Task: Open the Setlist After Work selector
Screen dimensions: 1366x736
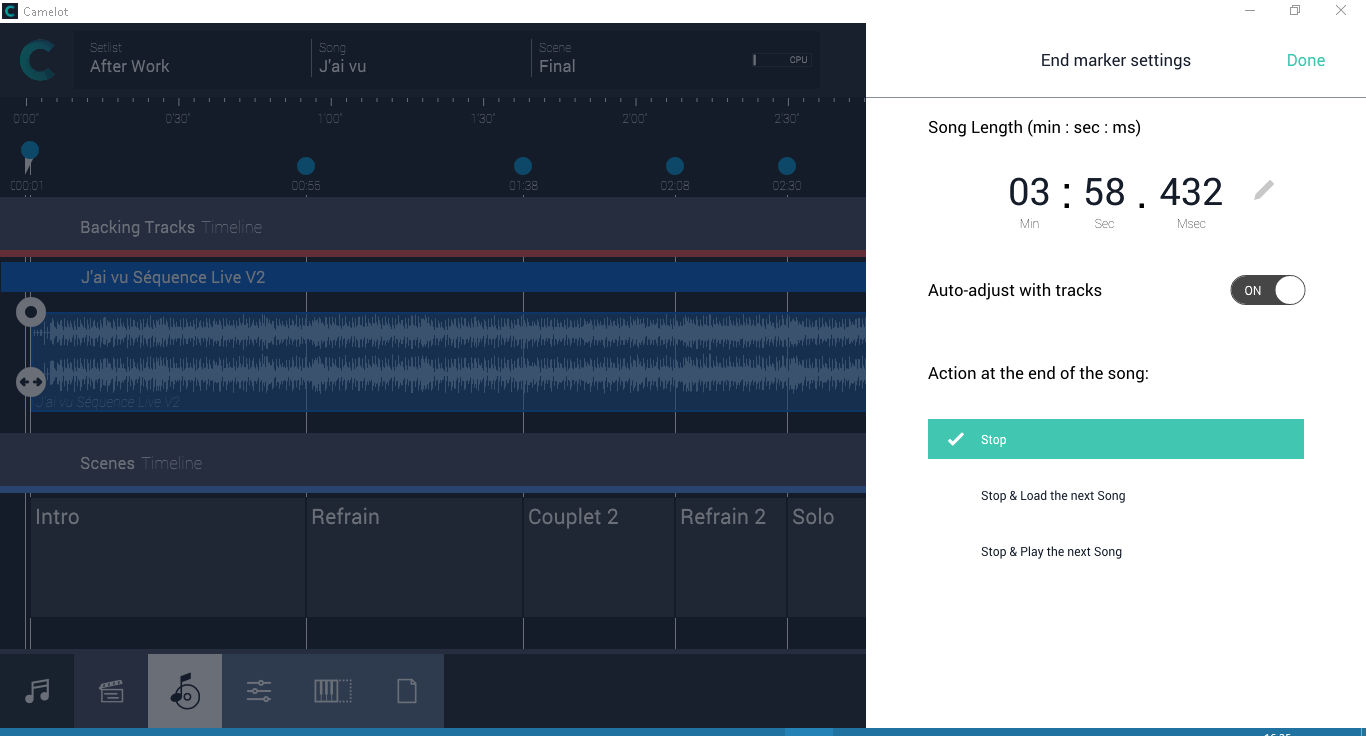Action: pos(190,58)
